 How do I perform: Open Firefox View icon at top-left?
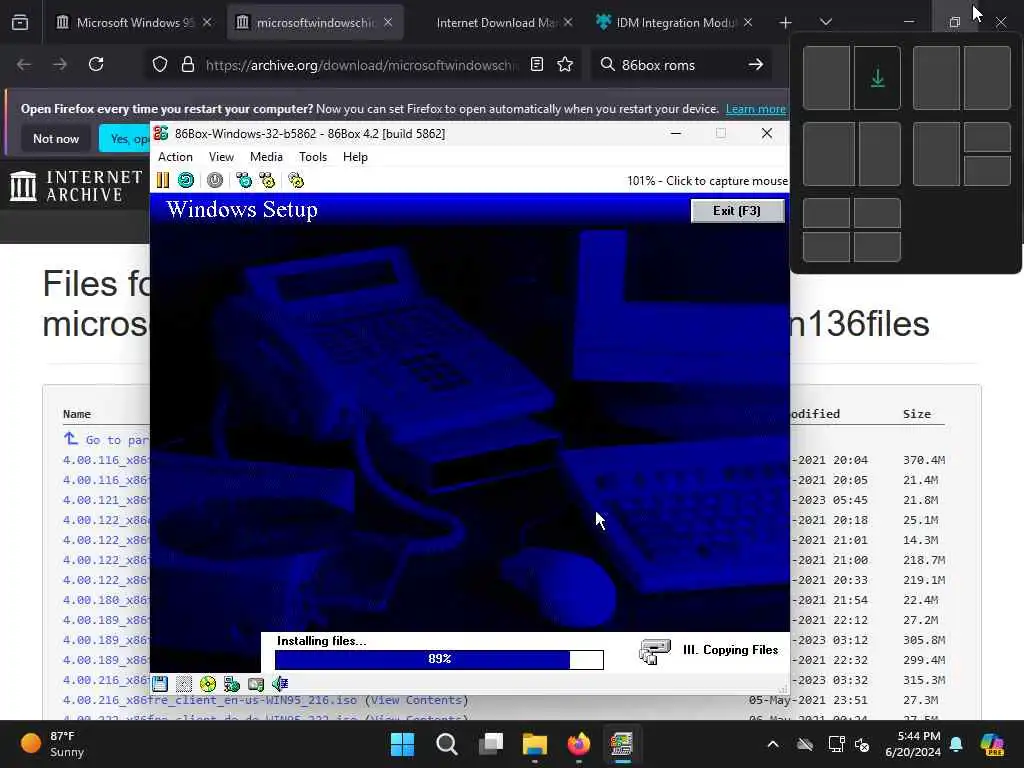point(20,23)
